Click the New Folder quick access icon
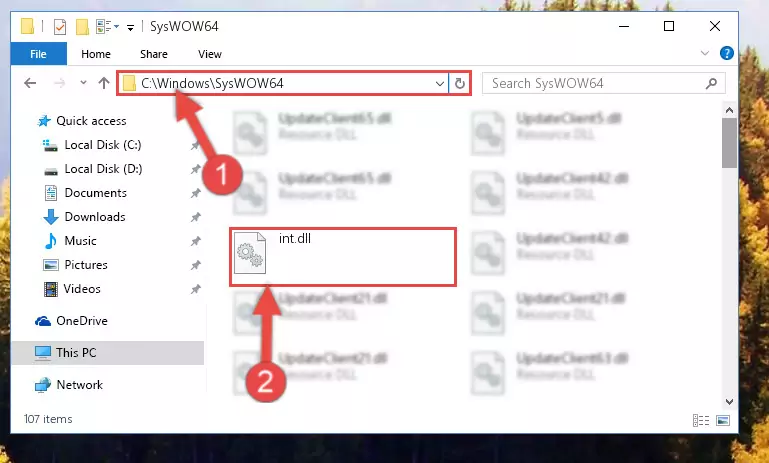 [82, 26]
